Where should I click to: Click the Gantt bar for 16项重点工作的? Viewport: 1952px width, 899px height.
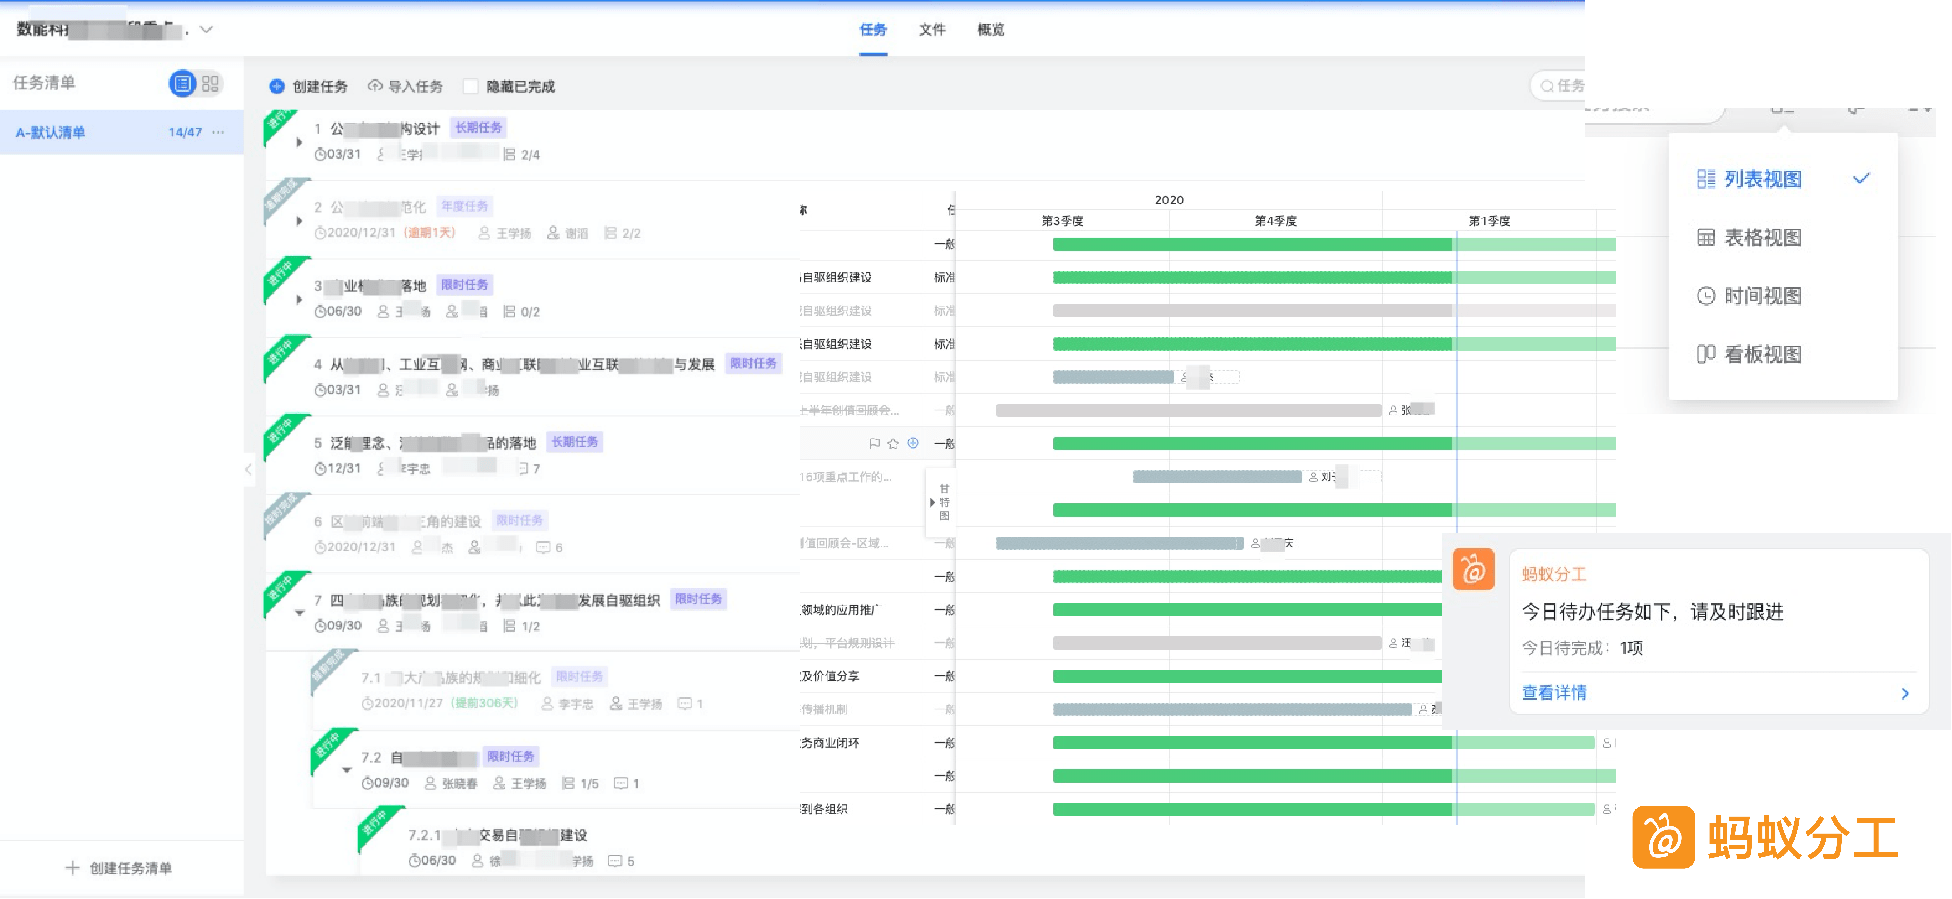pyautogui.click(x=1217, y=477)
